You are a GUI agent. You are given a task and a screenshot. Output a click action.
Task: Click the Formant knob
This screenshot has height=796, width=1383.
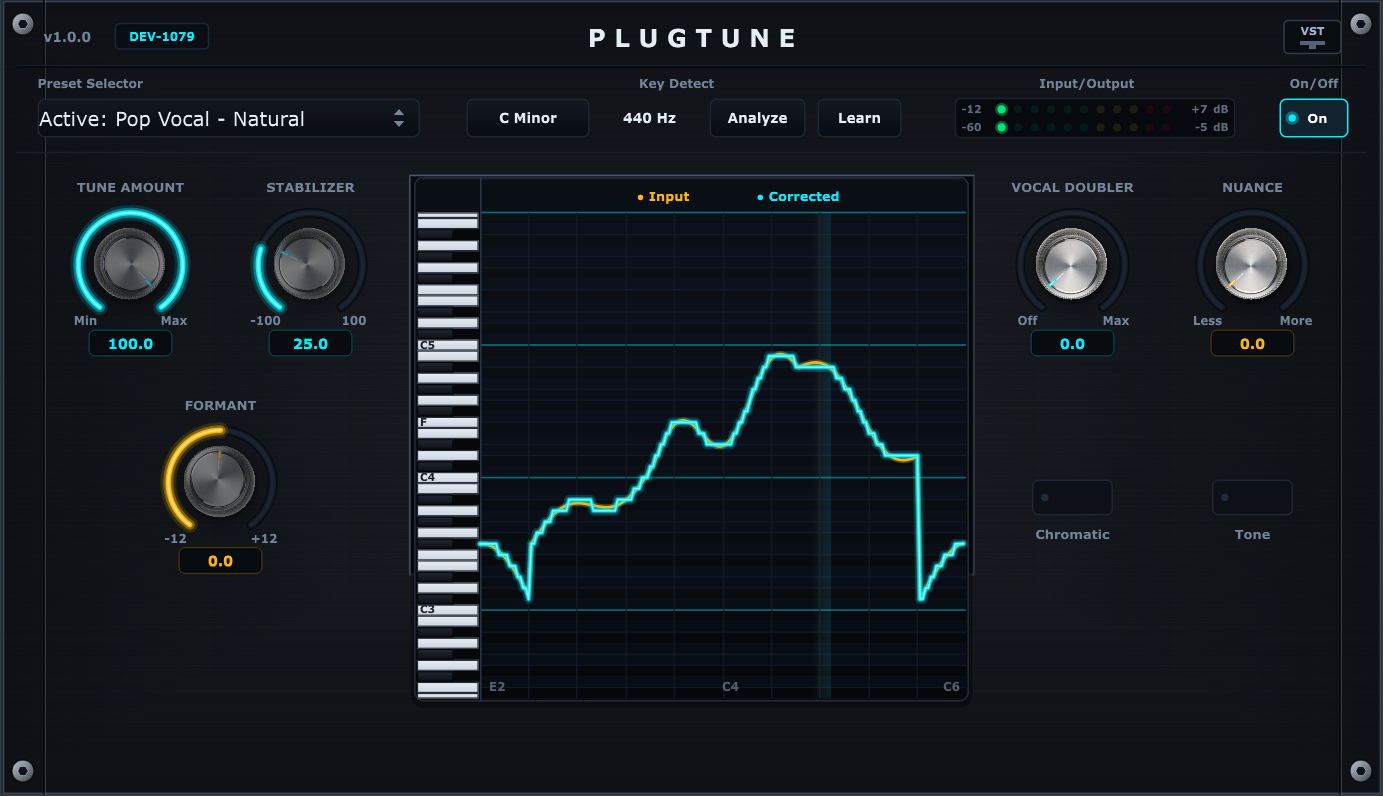[220, 482]
